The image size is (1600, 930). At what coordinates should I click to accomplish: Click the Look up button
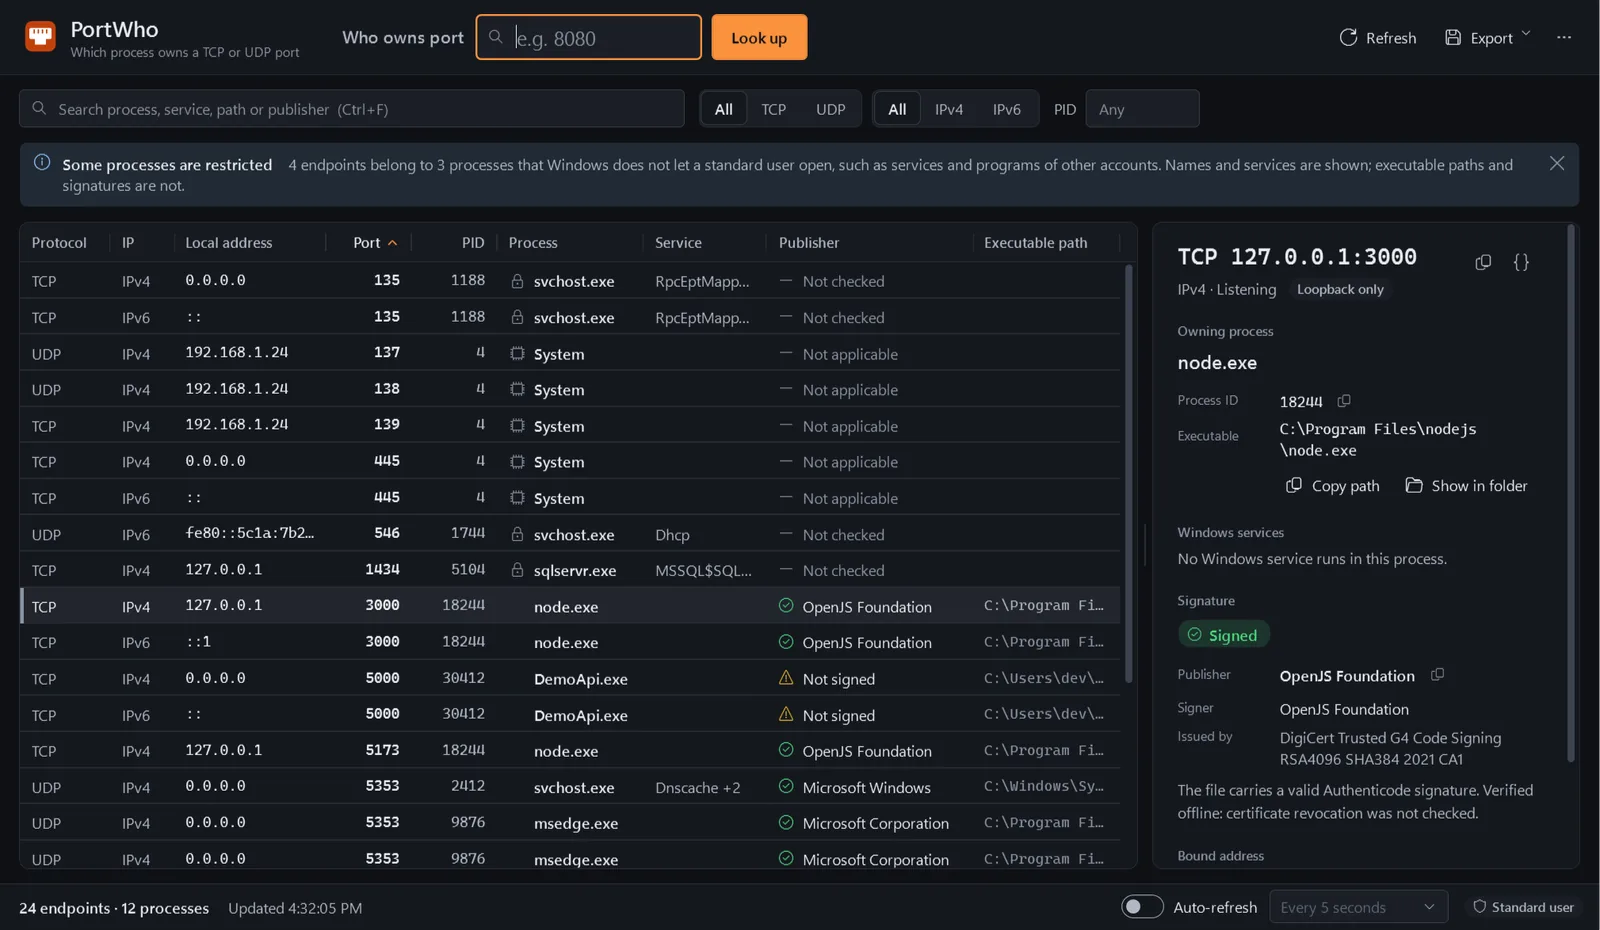pos(759,37)
